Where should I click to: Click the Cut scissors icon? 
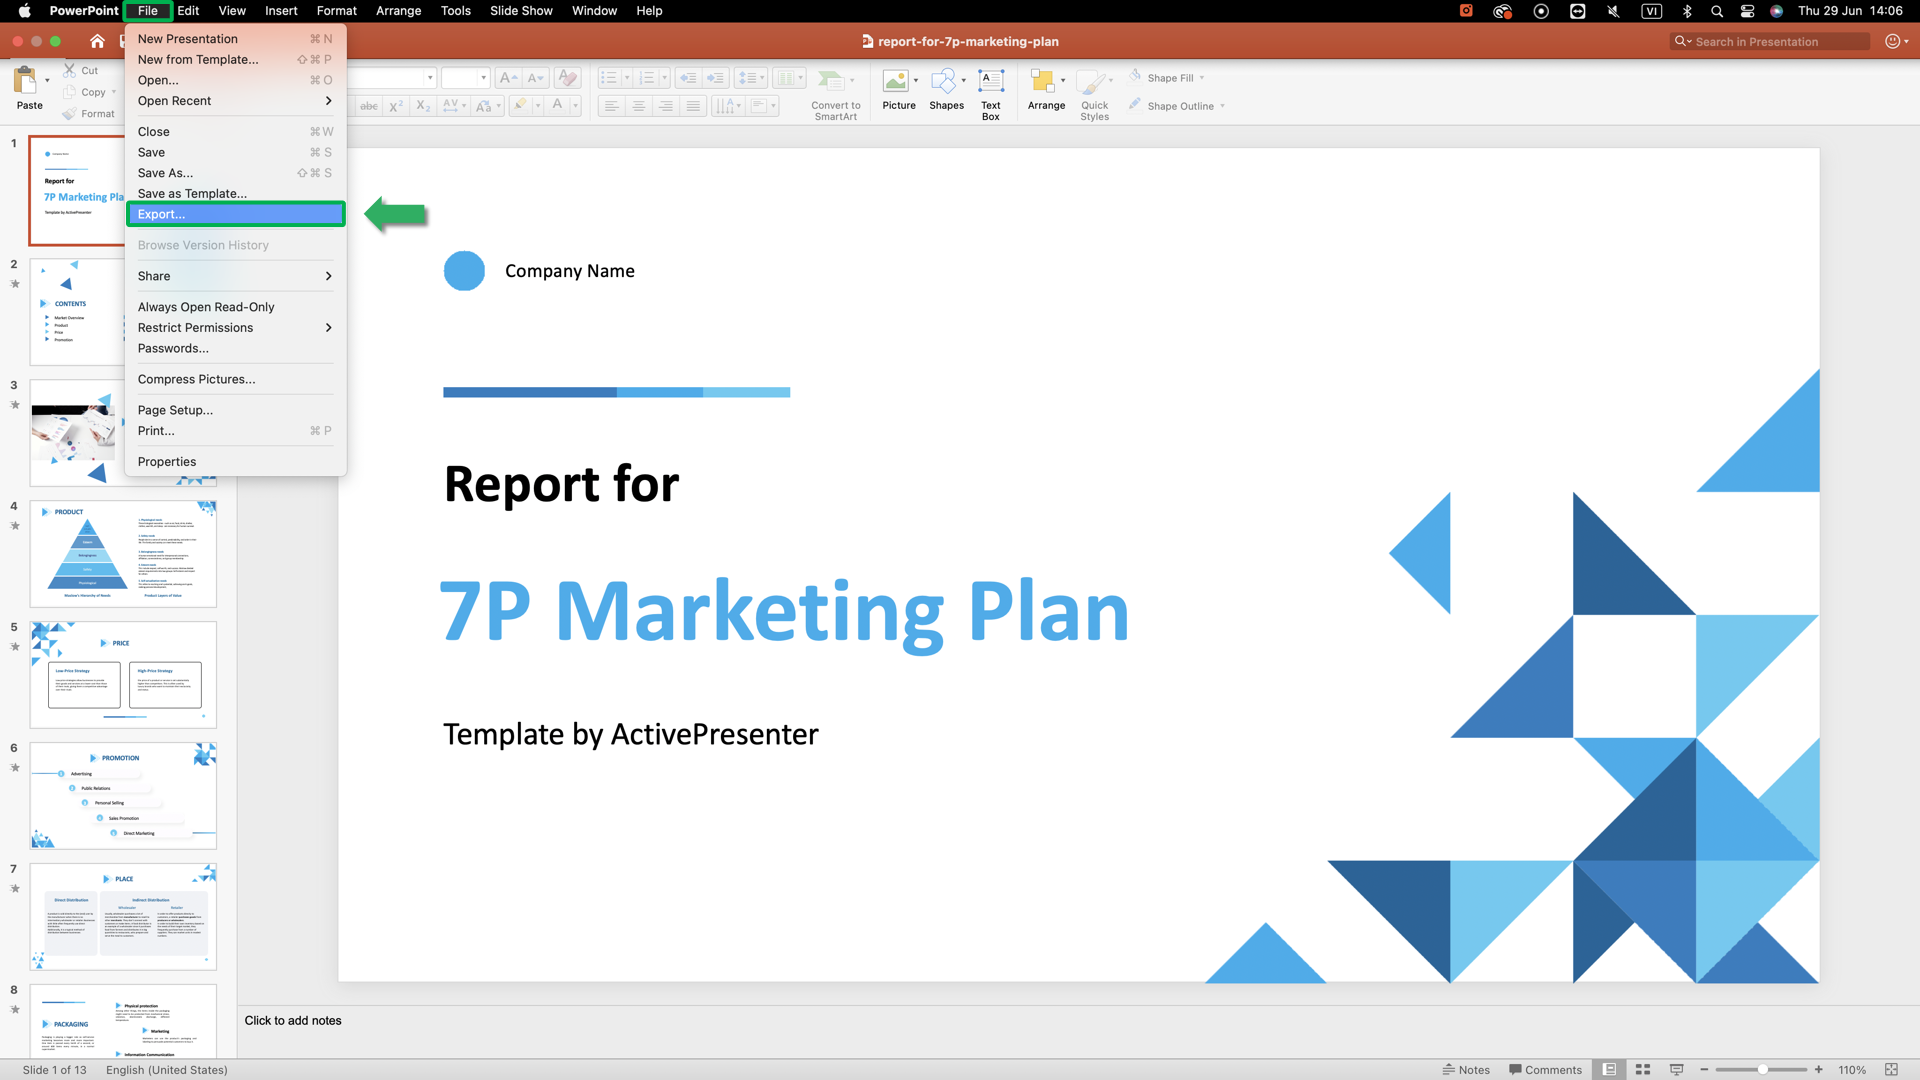click(69, 70)
